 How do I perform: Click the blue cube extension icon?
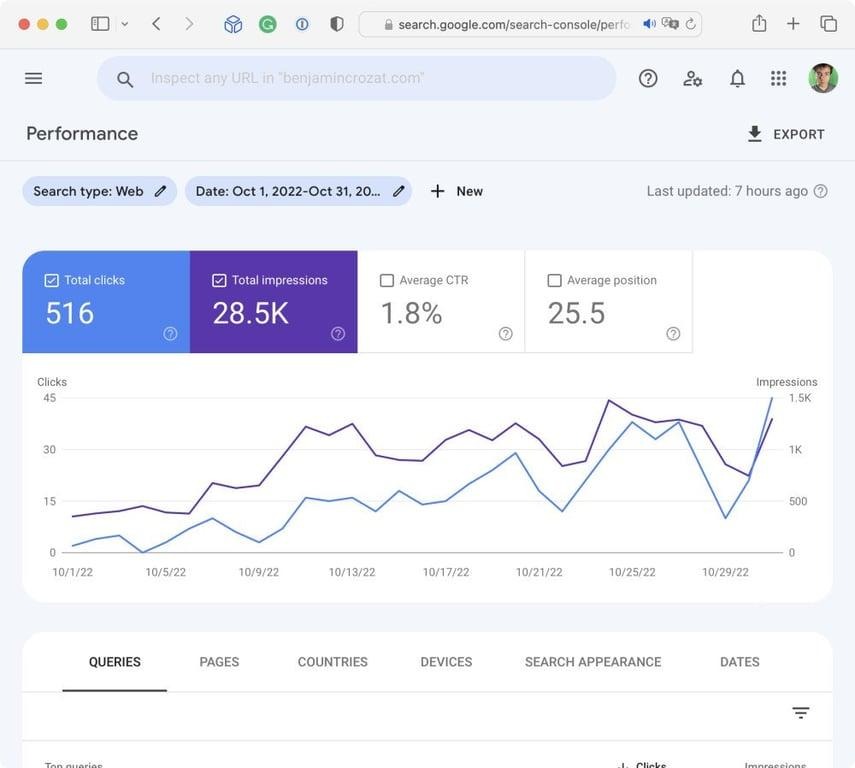click(x=233, y=24)
